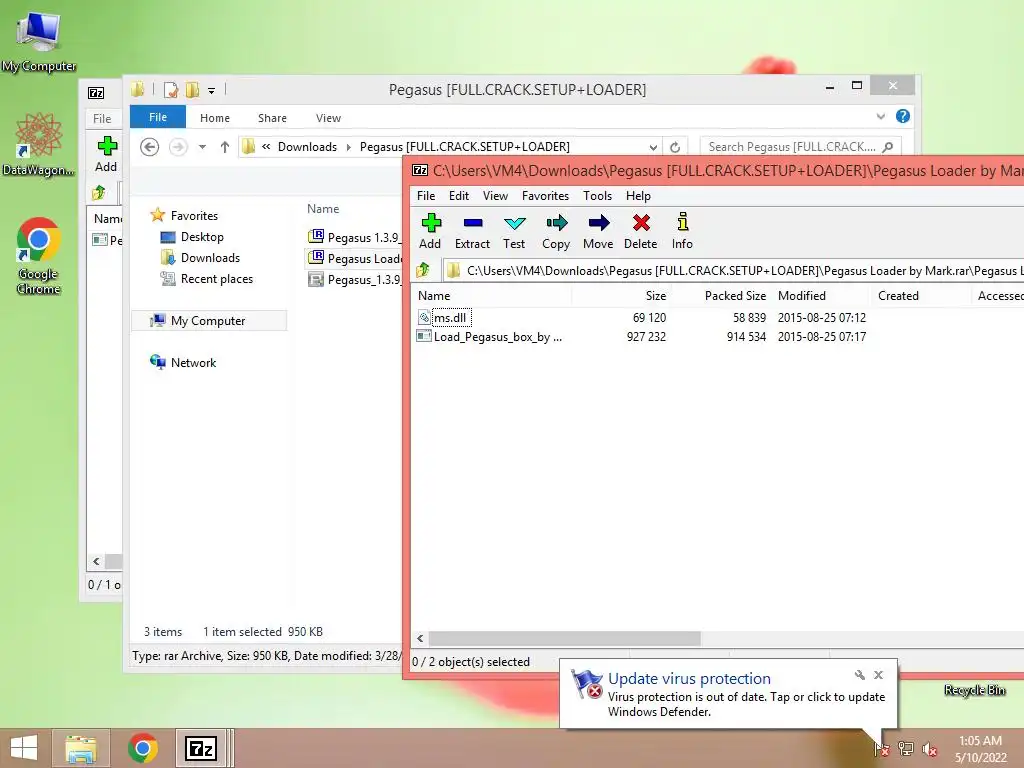Select Network in navigation pane
Image resolution: width=1024 pixels, height=768 pixels.
[x=193, y=362]
